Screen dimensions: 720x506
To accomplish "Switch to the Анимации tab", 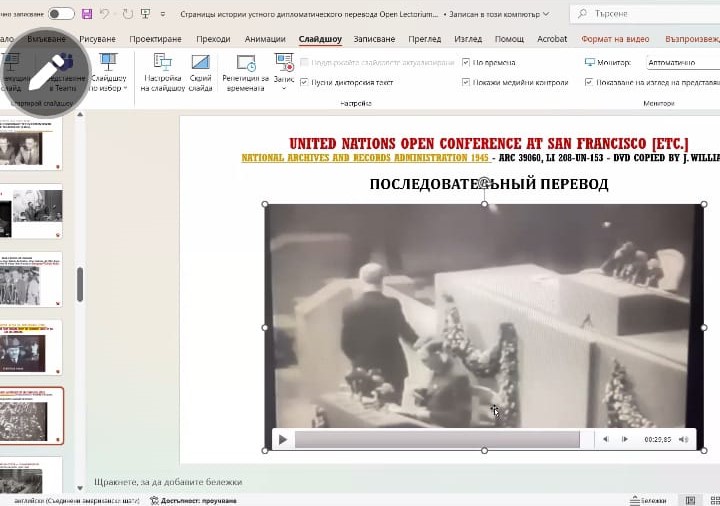I will point(264,39).
